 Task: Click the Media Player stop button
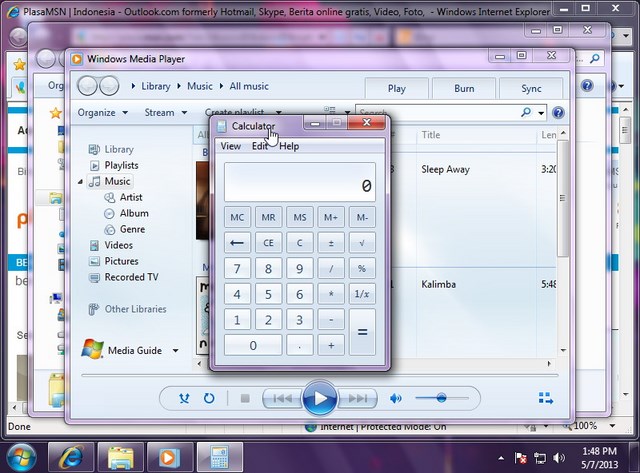(245, 398)
